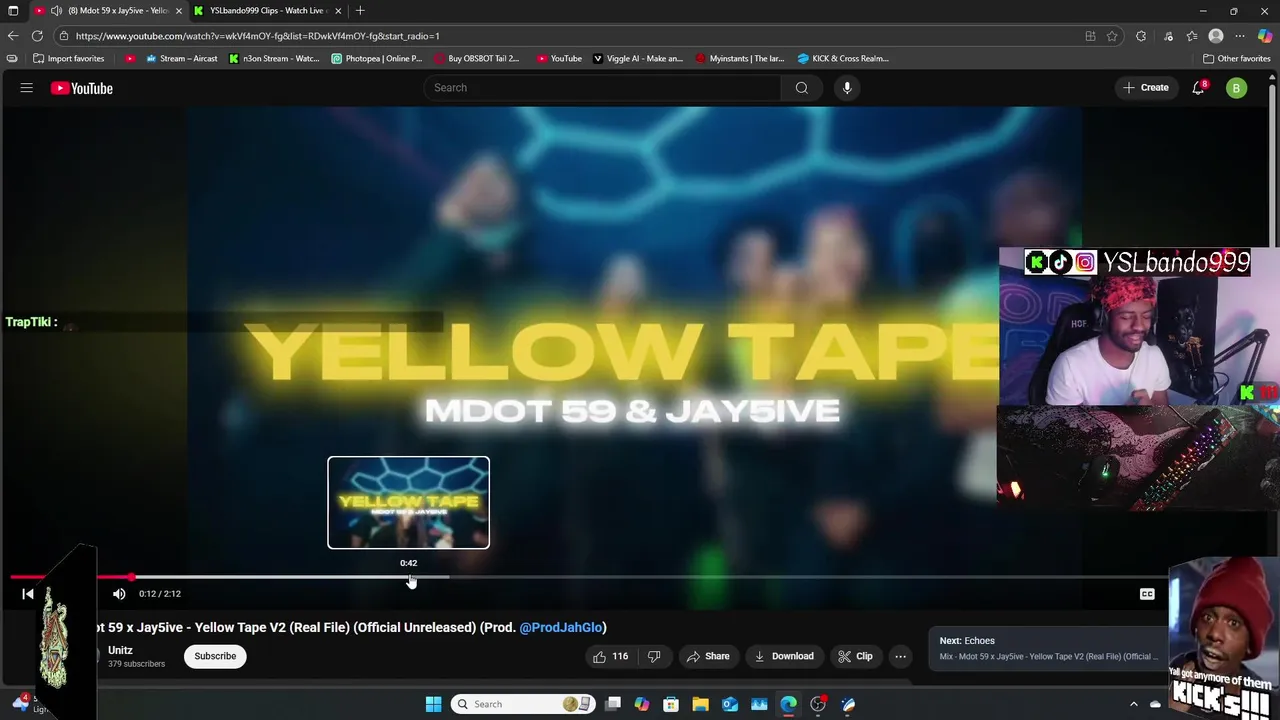Image resolution: width=1280 pixels, height=720 pixels.
Task: Open the Edge profile icon
Action: 1216,36
